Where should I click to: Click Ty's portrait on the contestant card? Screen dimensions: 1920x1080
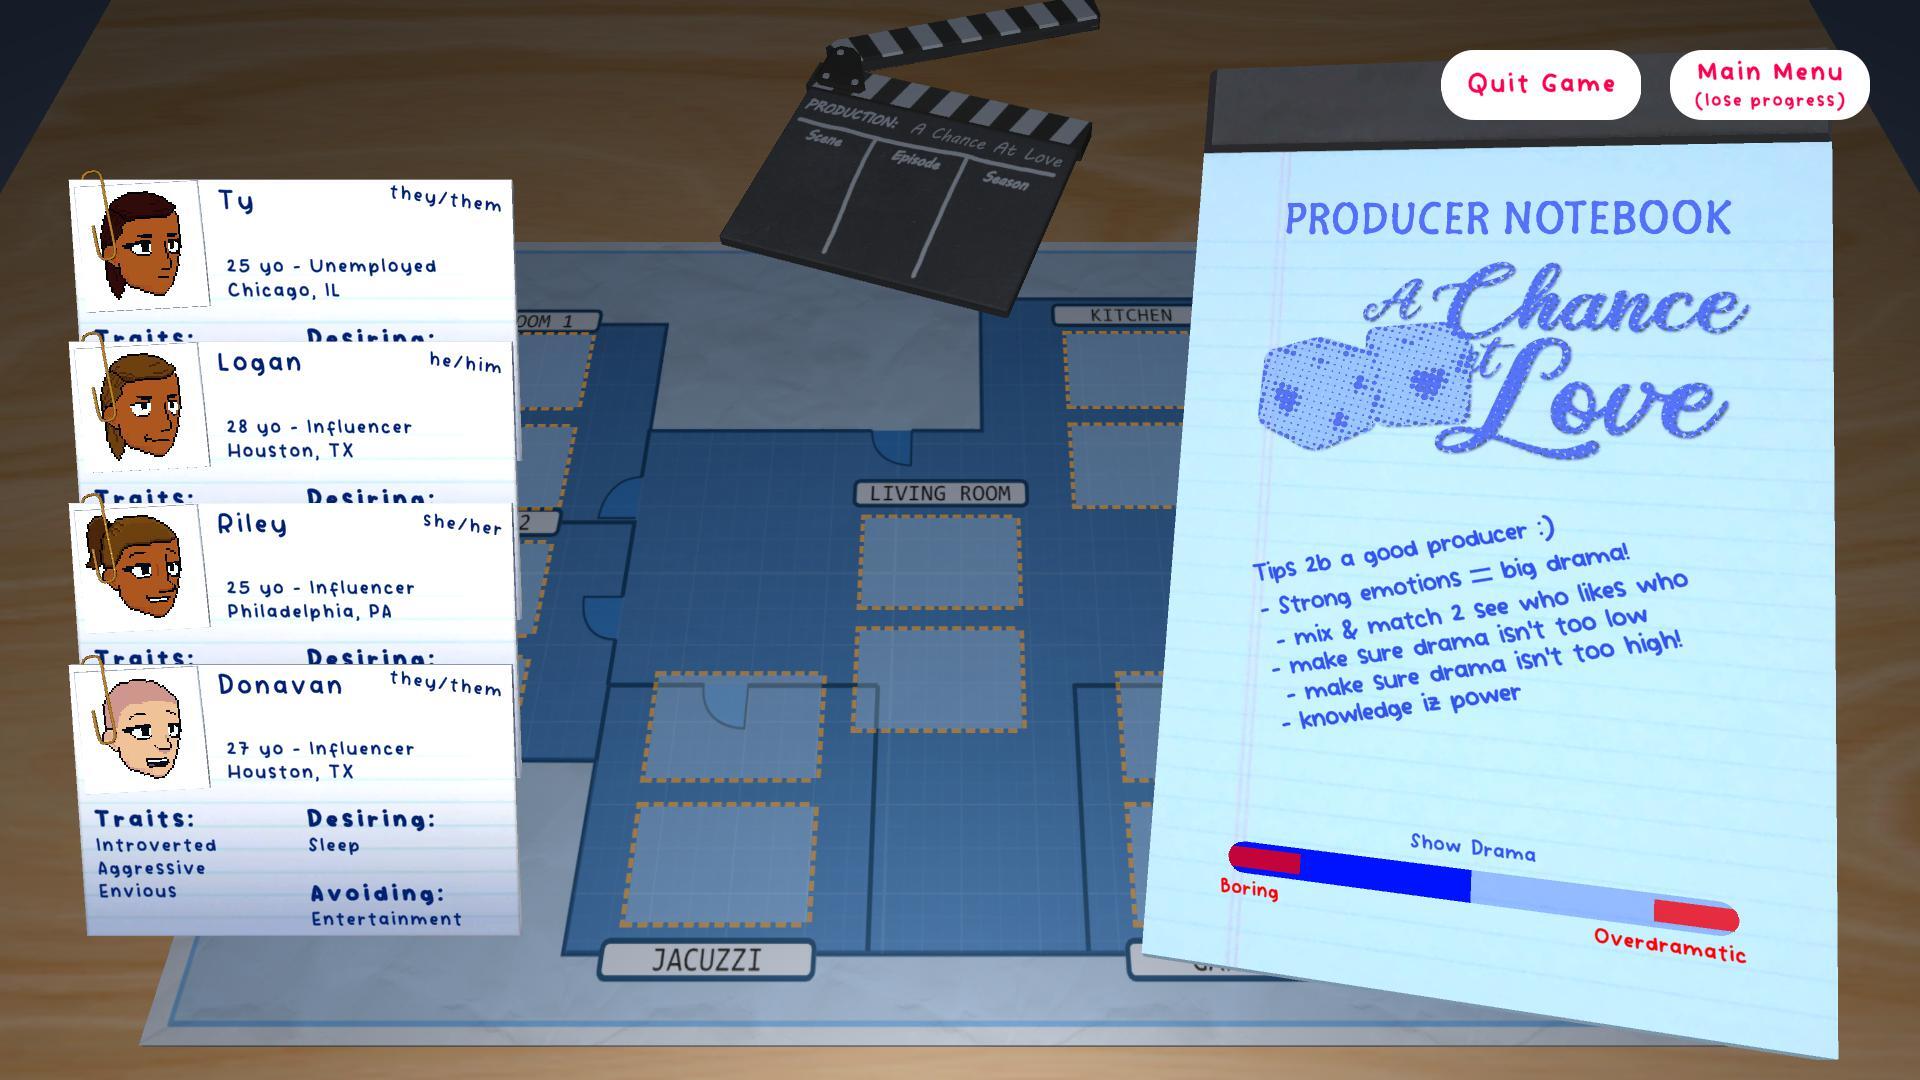coord(142,244)
